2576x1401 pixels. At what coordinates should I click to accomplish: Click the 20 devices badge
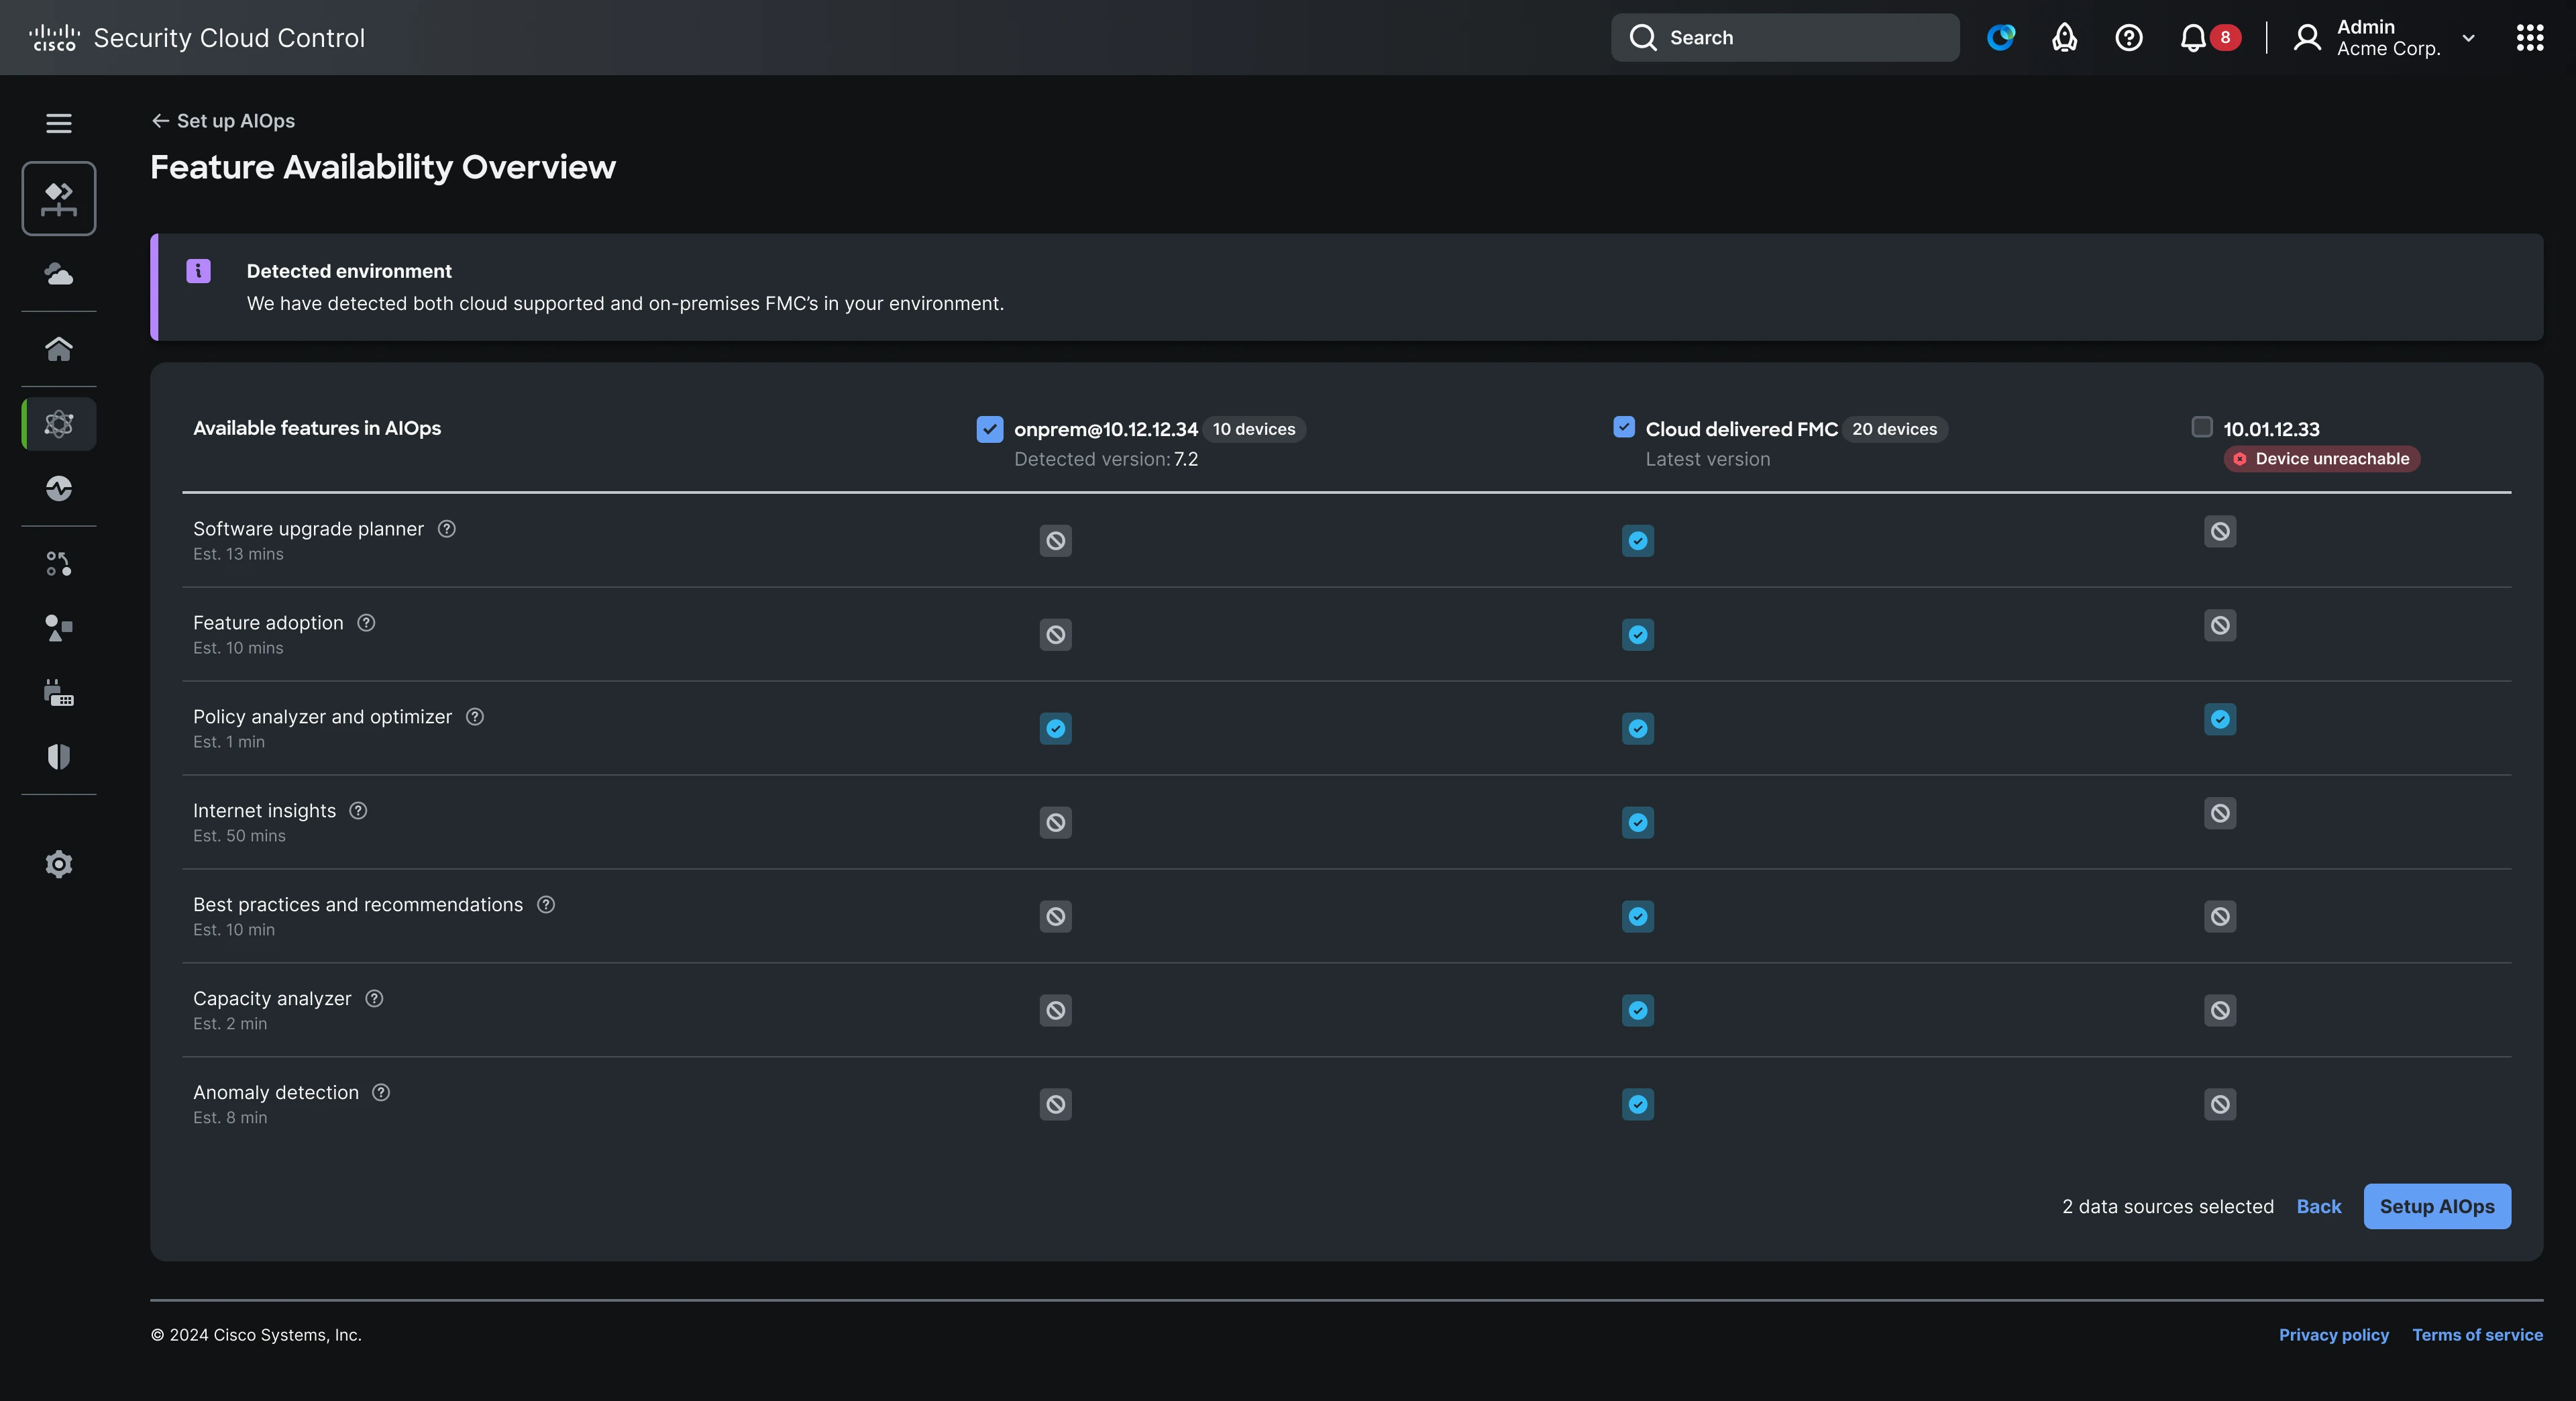point(1894,429)
